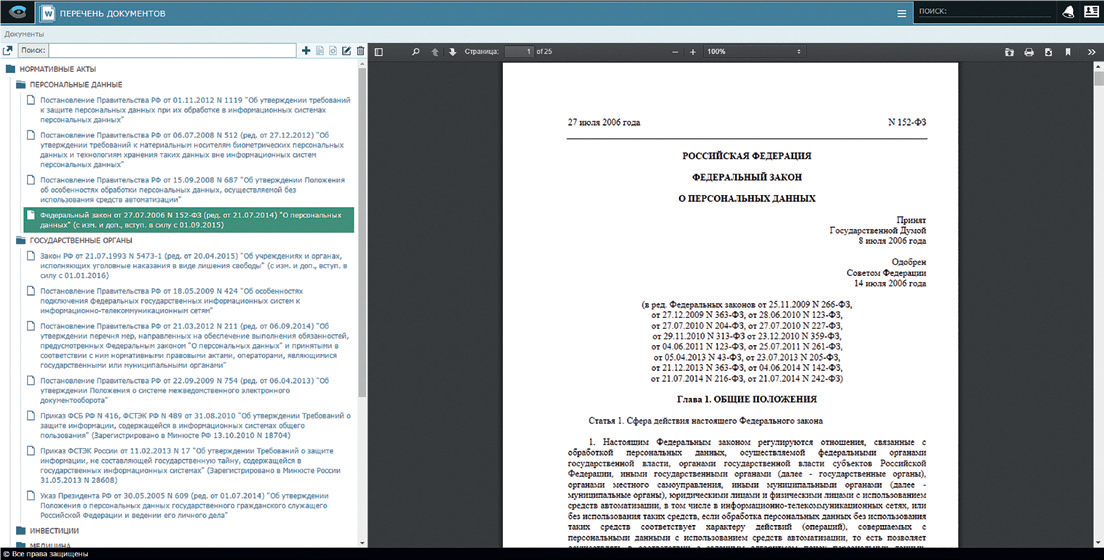Click the pop-out export arrow icon

8,51
